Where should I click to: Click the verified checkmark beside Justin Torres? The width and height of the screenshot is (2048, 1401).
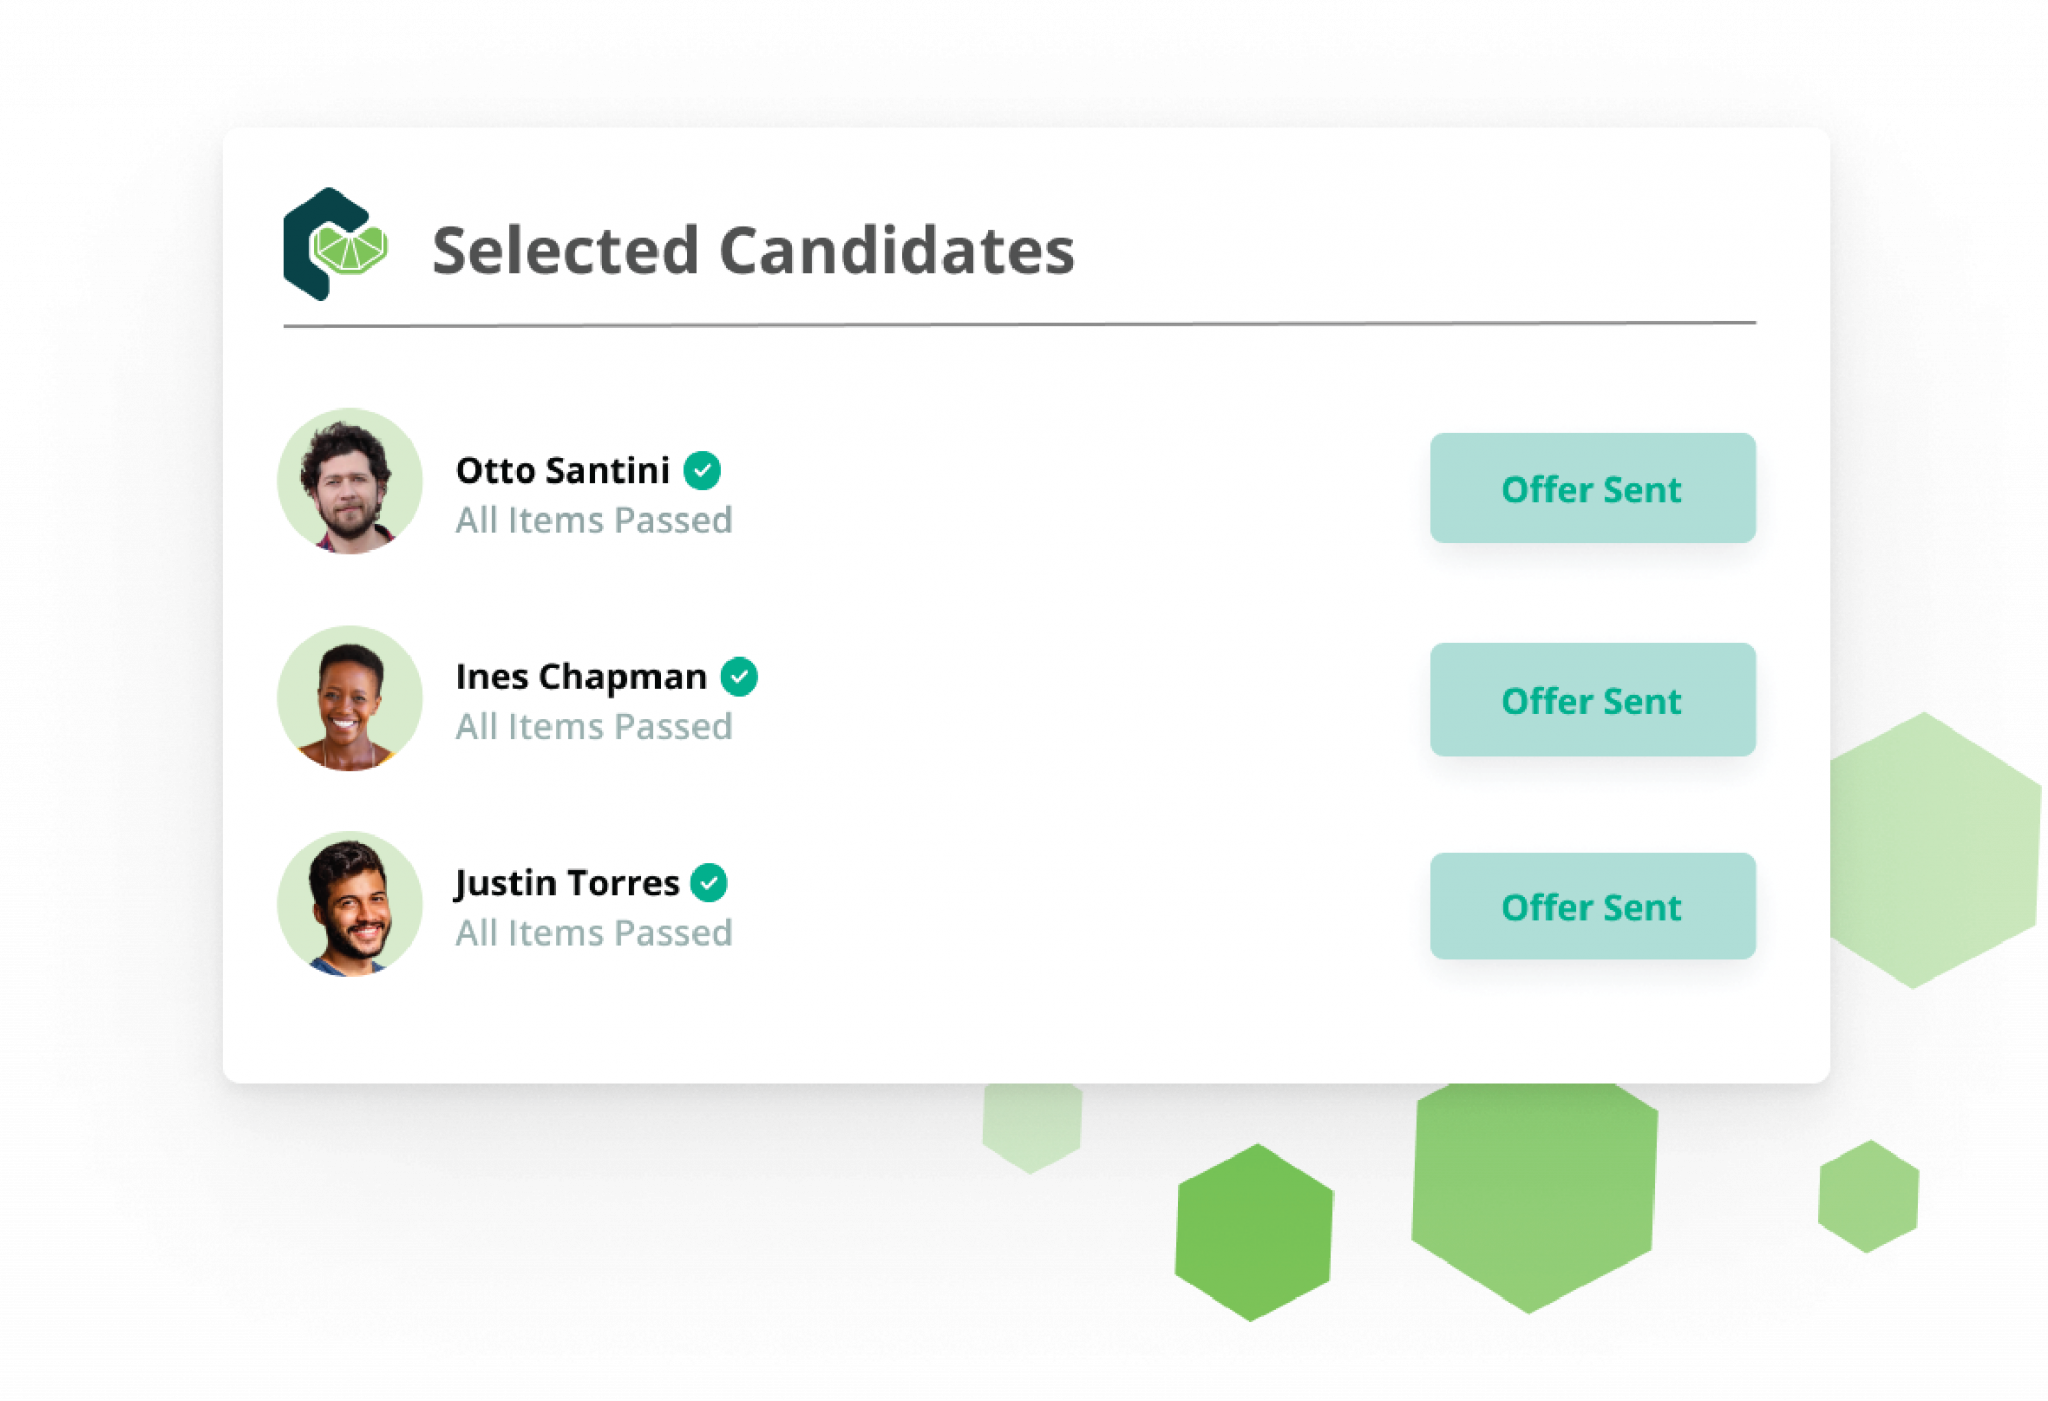point(709,883)
